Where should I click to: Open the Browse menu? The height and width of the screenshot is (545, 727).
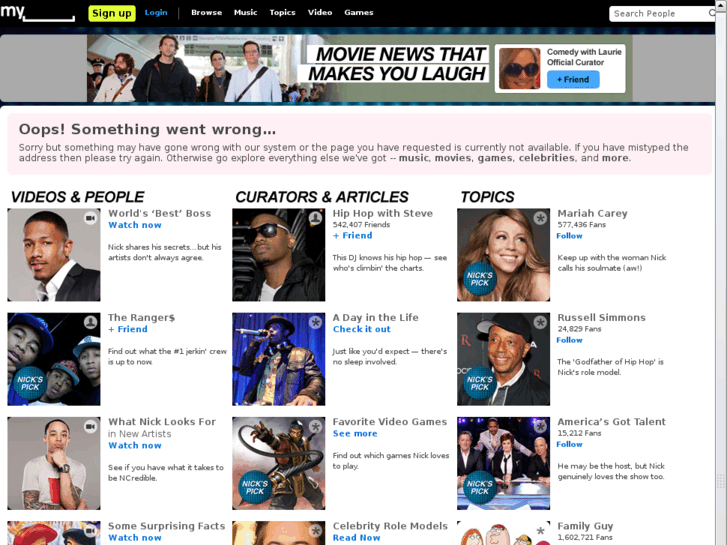[206, 13]
